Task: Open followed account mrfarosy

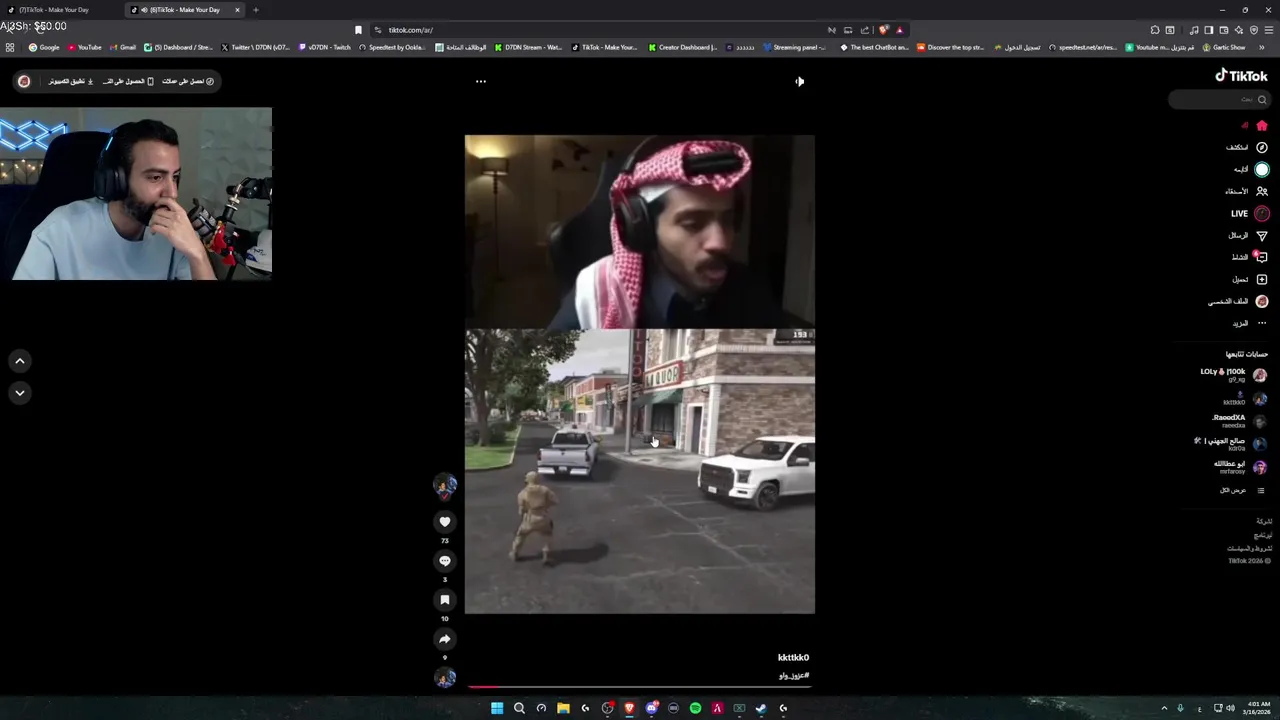Action: pos(1239,467)
